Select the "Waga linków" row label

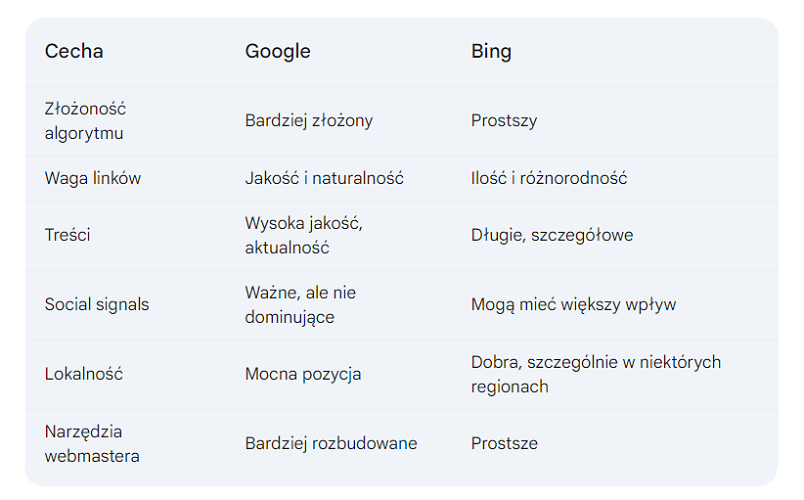pyautogui.click(x=93, y=178)
